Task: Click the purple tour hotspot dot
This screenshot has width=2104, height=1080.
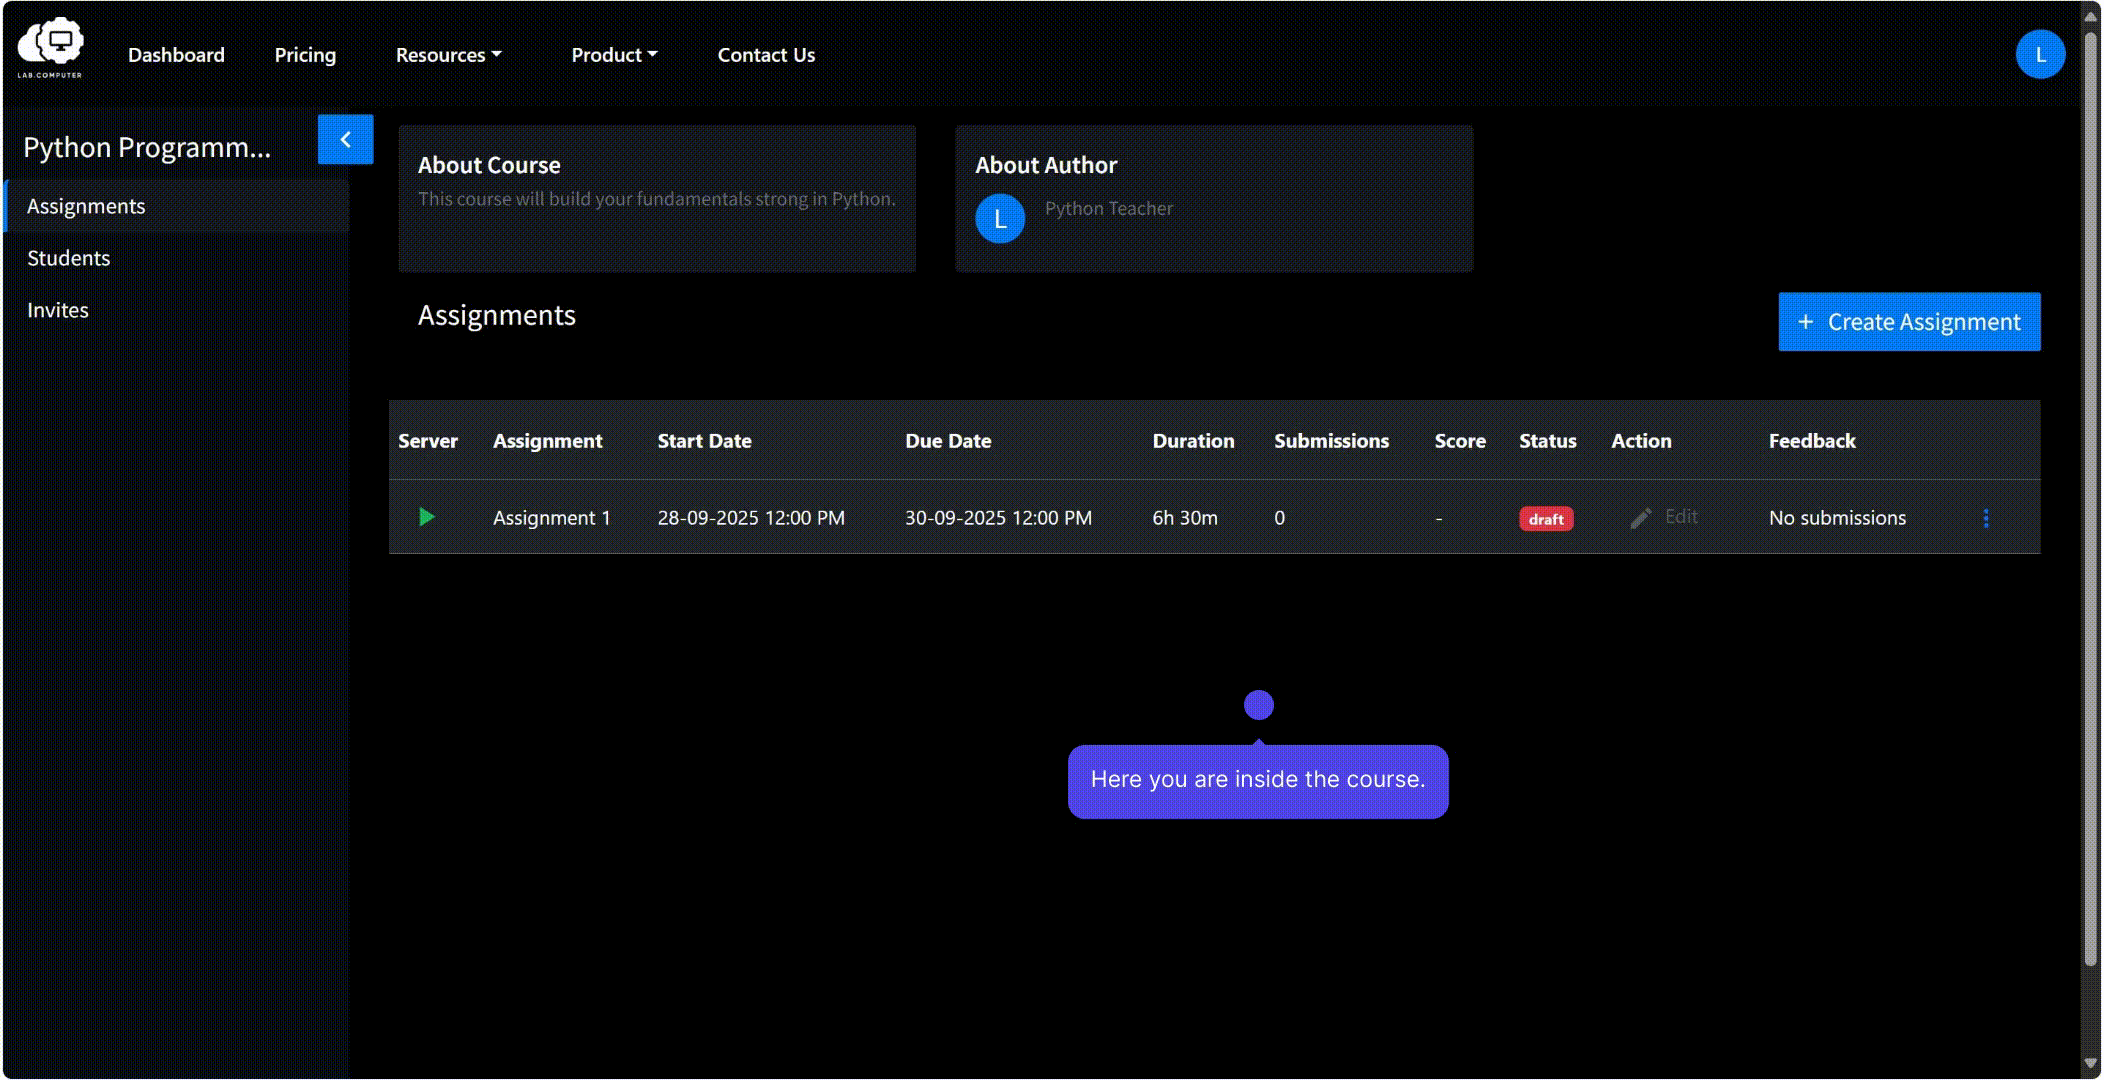Action: coord(1258,705)
